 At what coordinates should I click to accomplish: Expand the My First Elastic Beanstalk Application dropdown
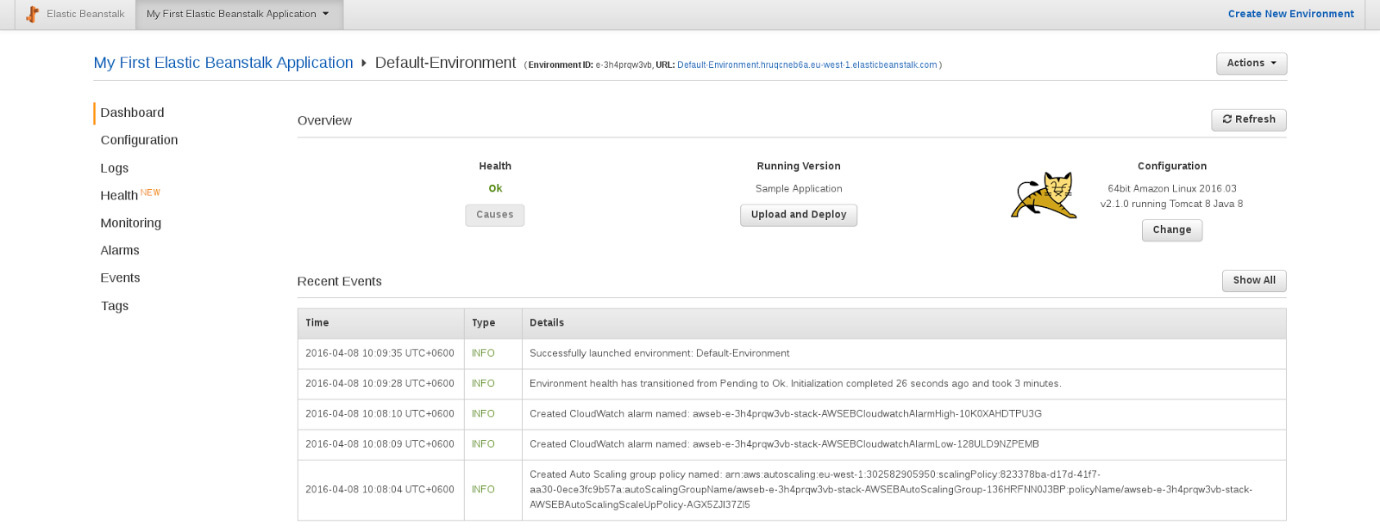tap(238, 14)
